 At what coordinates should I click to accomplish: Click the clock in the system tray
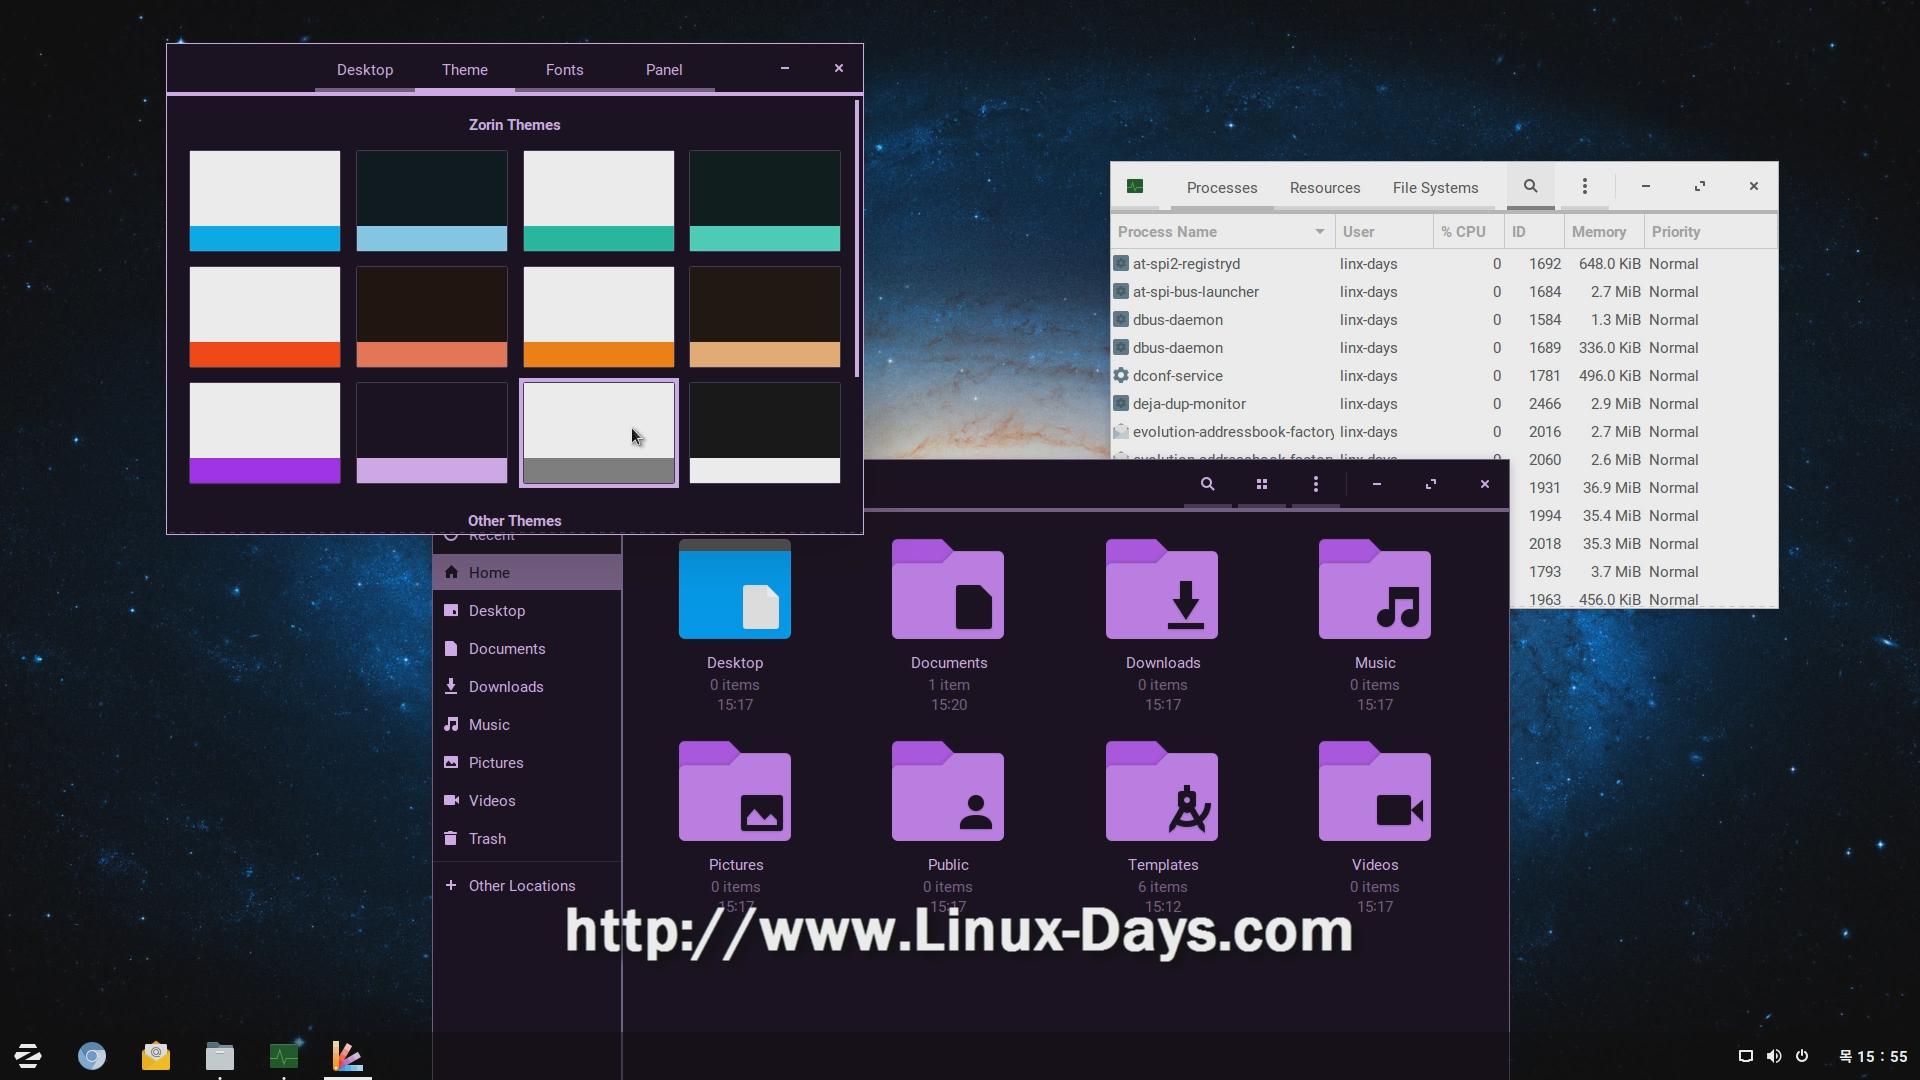(x=1874, y=1056)
